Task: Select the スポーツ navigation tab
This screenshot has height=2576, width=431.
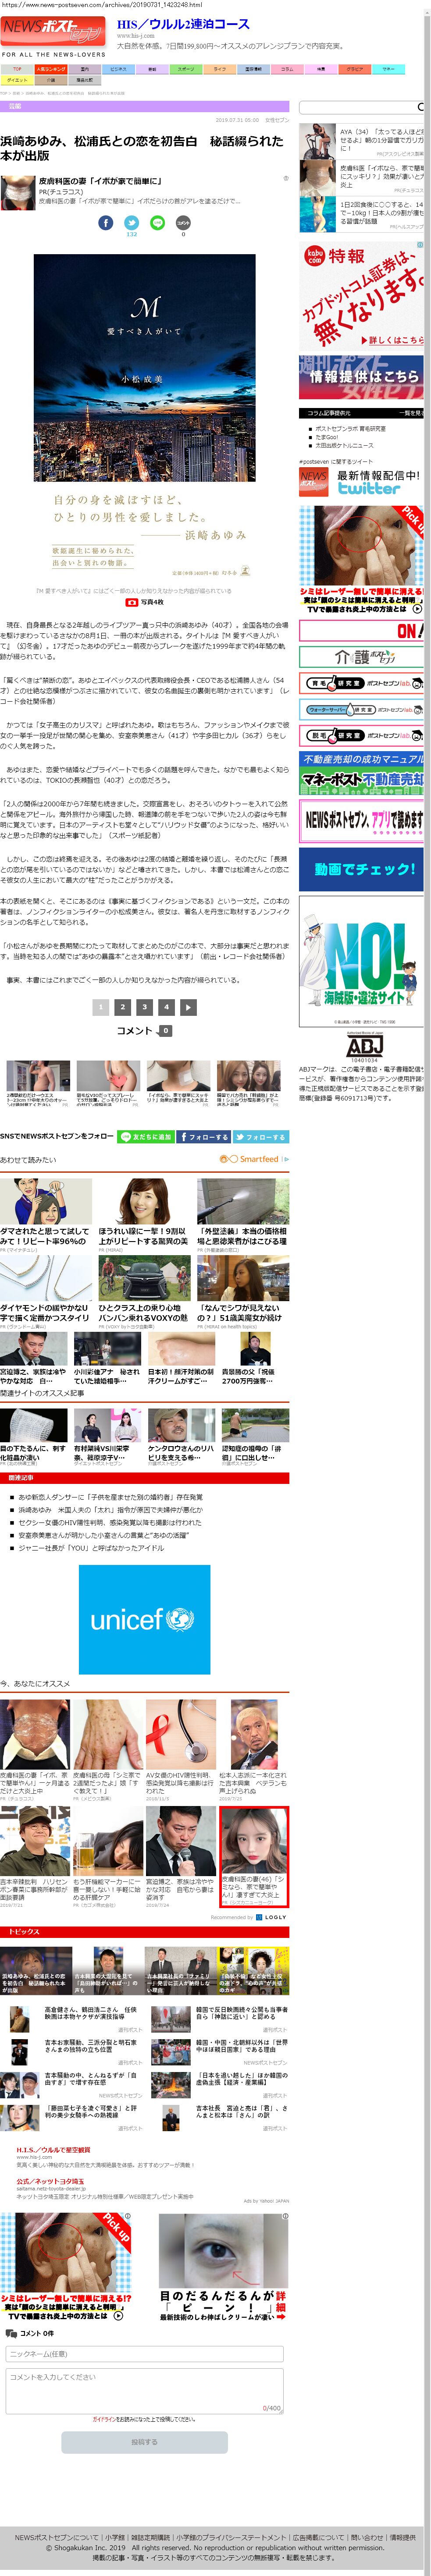Action: [186, 69]
